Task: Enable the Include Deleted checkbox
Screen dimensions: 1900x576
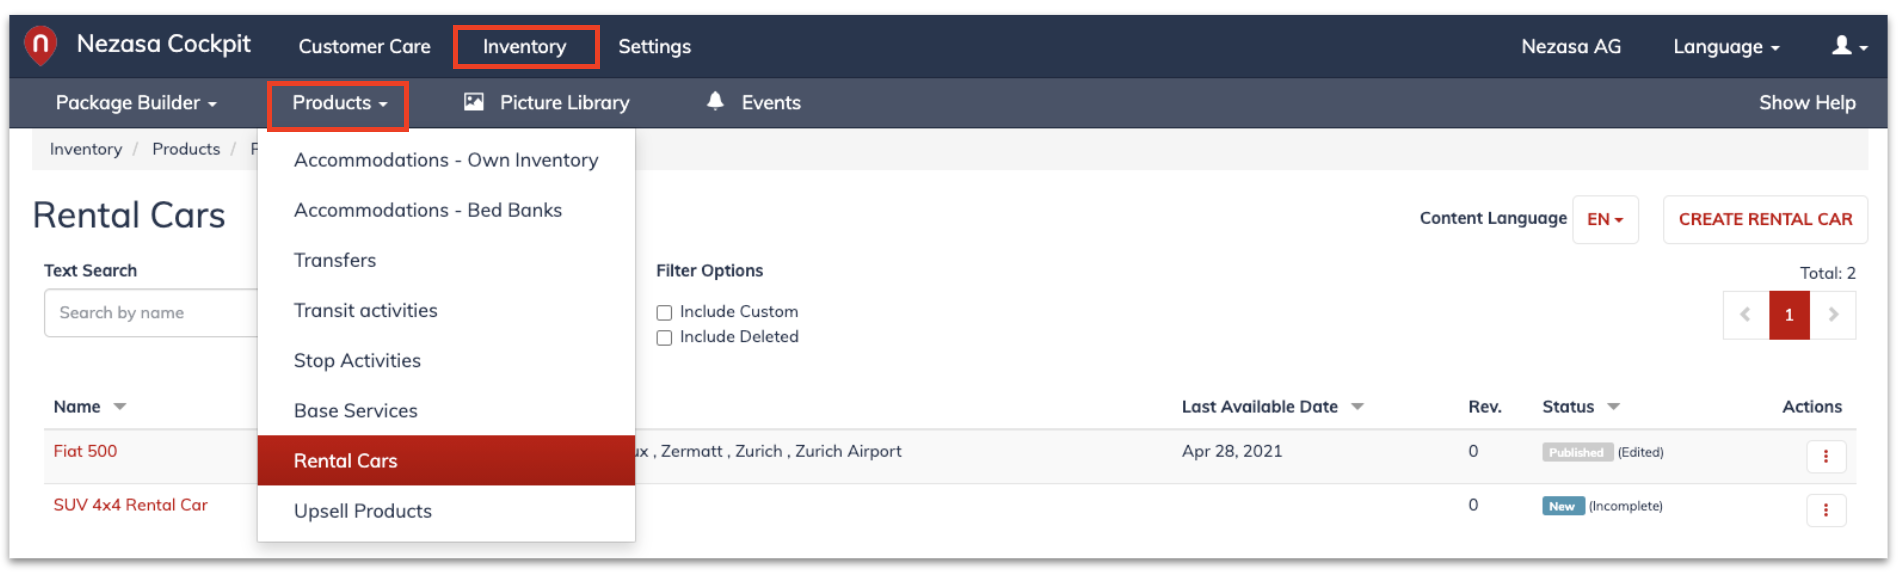Action: [664, 338]
